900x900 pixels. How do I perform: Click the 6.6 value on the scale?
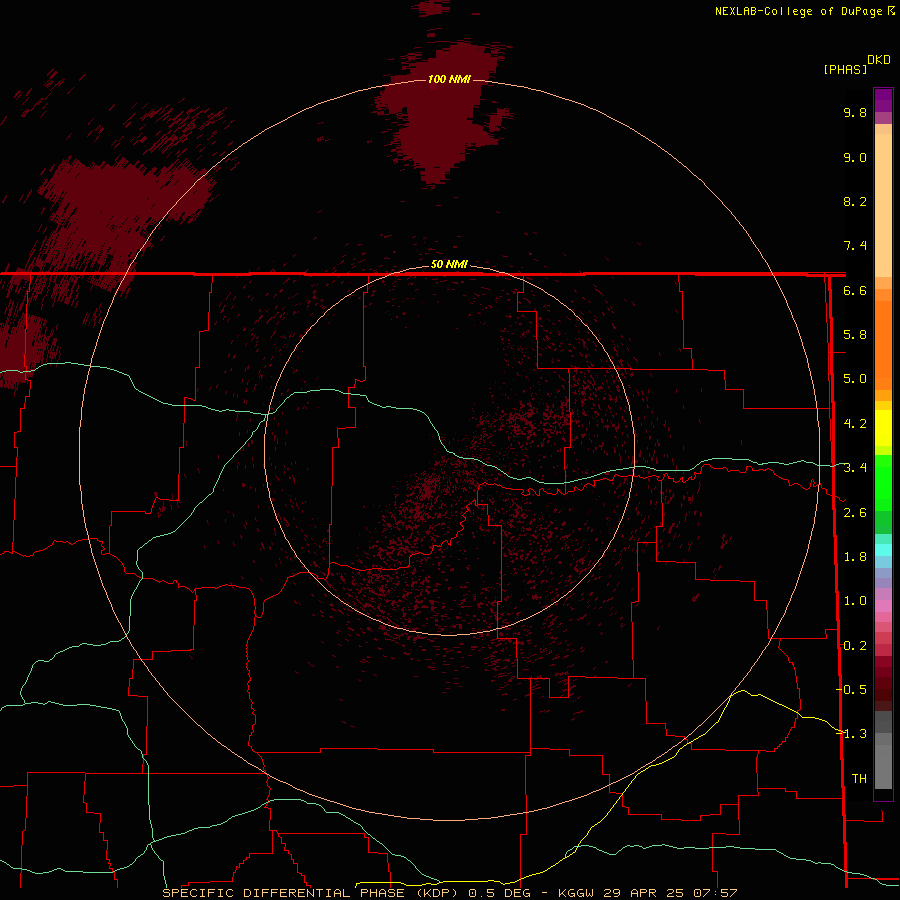point(855,290)
